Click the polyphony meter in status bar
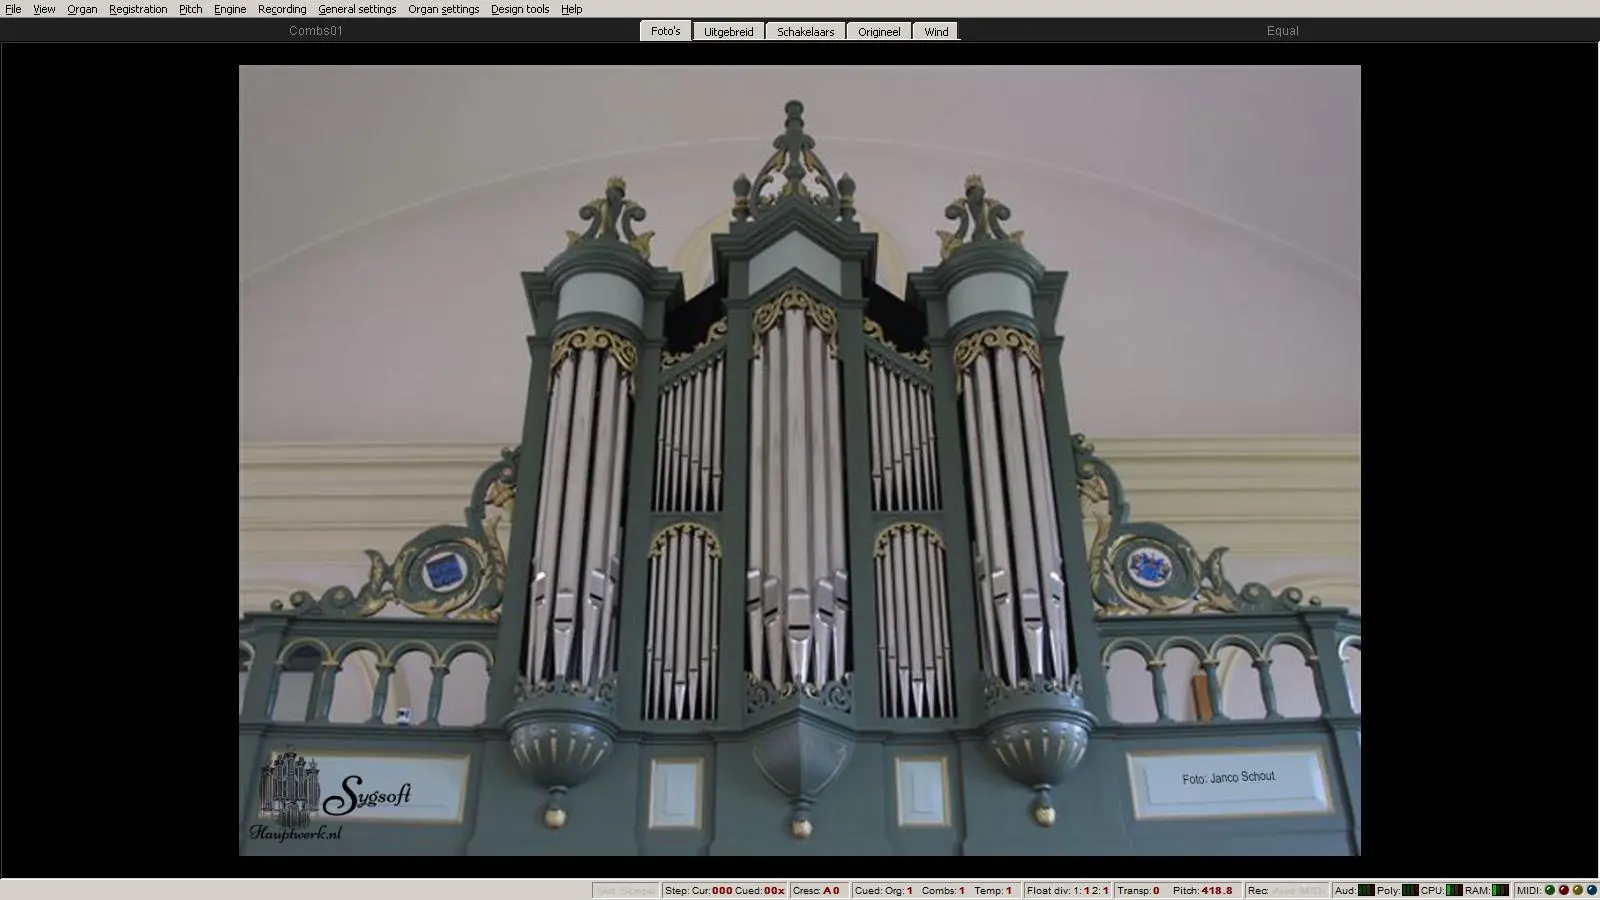The height and width of the screenshot is (900, 1600). click(1410, 890)
